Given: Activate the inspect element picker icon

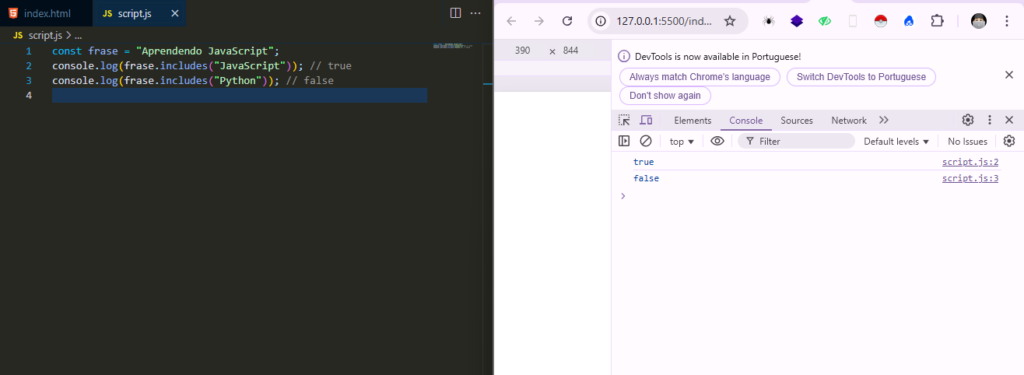Looking at the screenshot, I should 625,120.
